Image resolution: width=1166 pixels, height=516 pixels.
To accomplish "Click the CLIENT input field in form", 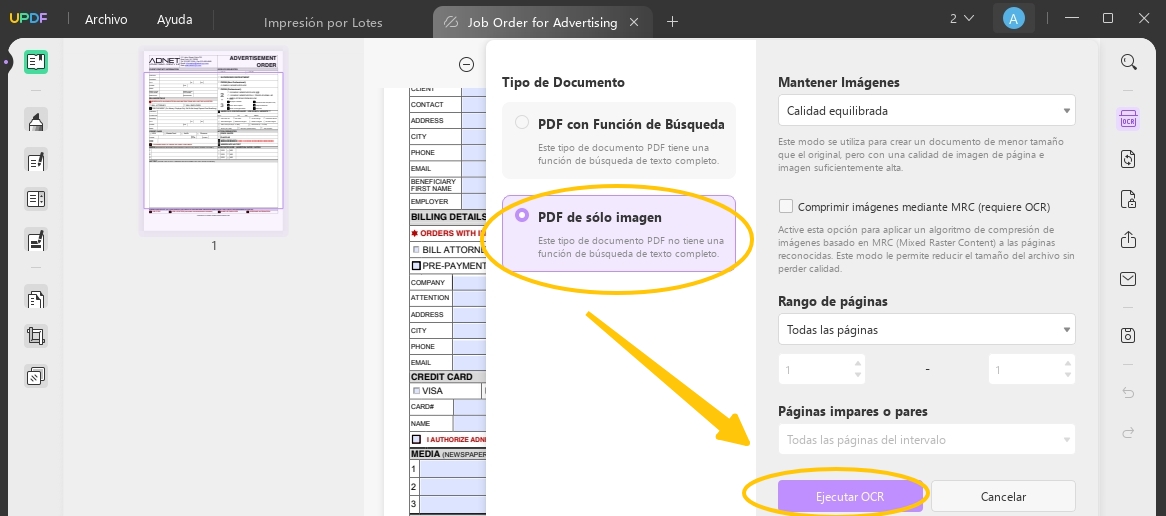I will tap(474, 92).
